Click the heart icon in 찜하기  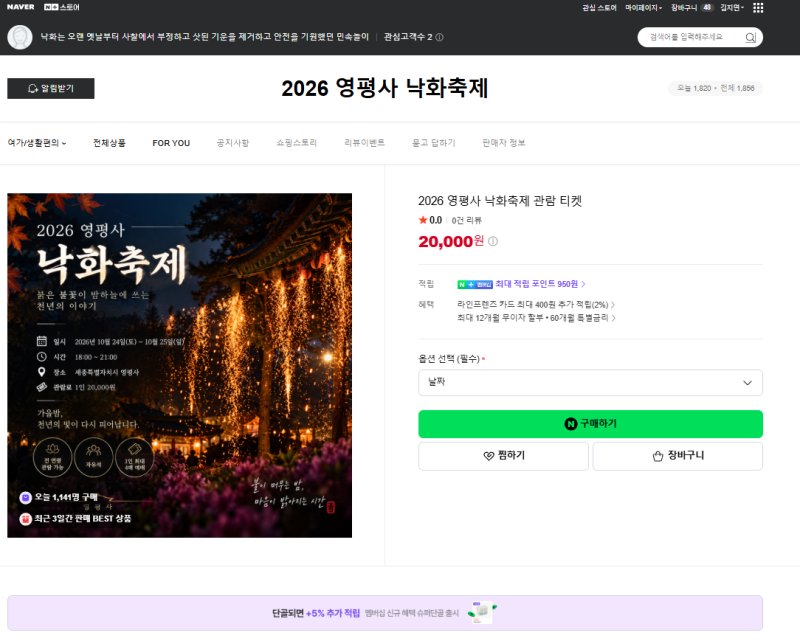(489, 456)
